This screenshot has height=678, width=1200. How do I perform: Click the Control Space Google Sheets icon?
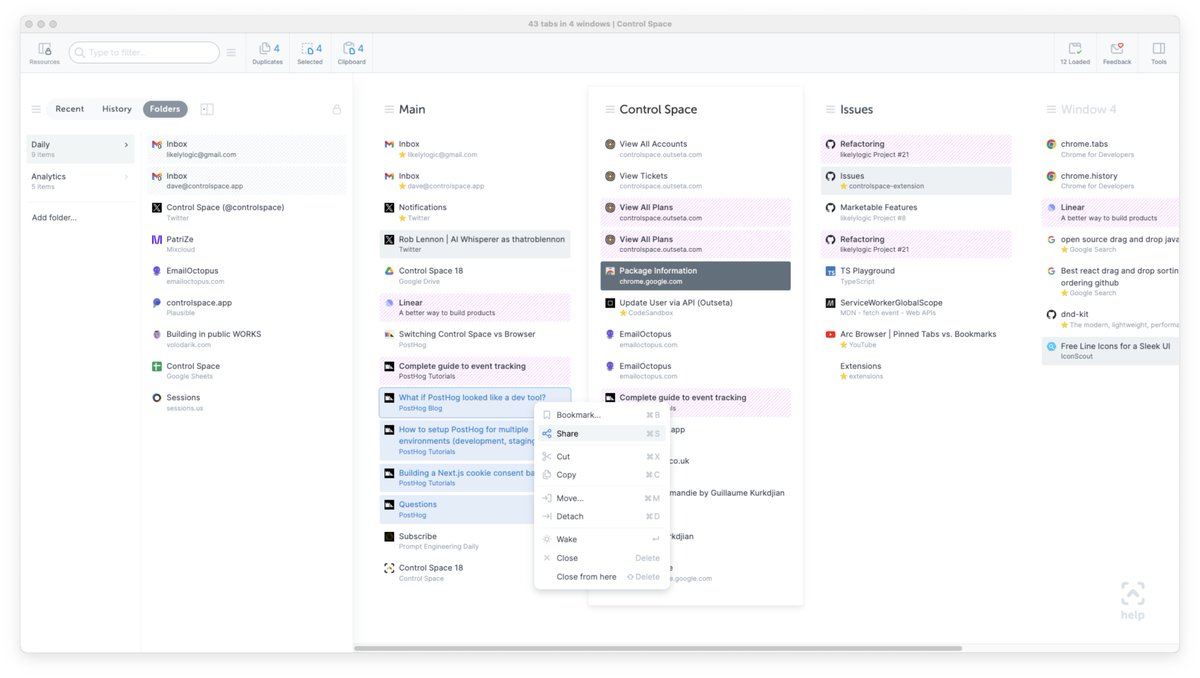[x=157, y=367]
